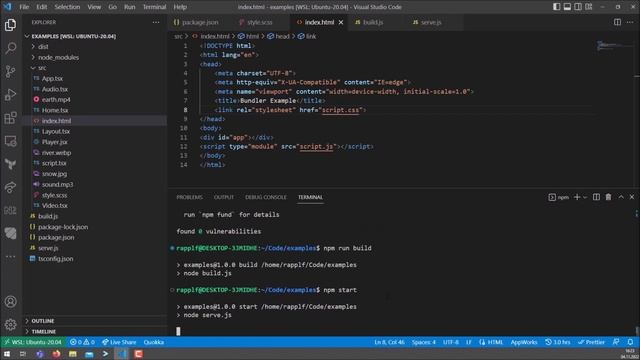
Task: Open the Problems panel tab
Action: [x=189, y=197]
